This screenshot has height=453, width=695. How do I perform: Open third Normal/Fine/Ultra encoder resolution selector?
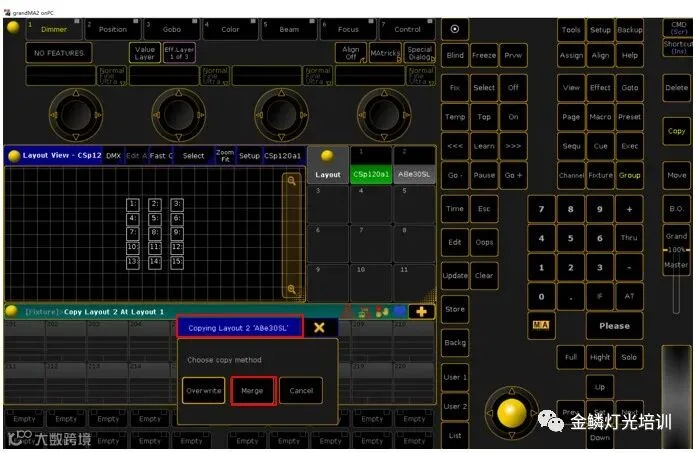click(x=318, y=75)
